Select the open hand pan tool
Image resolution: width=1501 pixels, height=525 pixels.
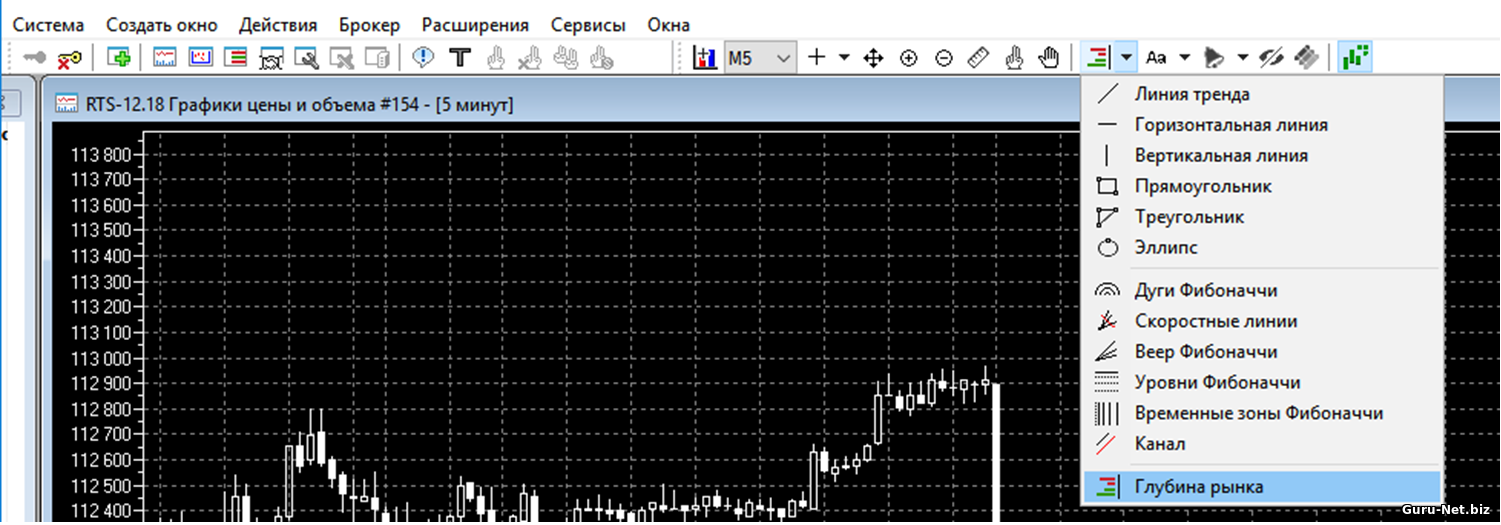click(x=1049, y=58)
